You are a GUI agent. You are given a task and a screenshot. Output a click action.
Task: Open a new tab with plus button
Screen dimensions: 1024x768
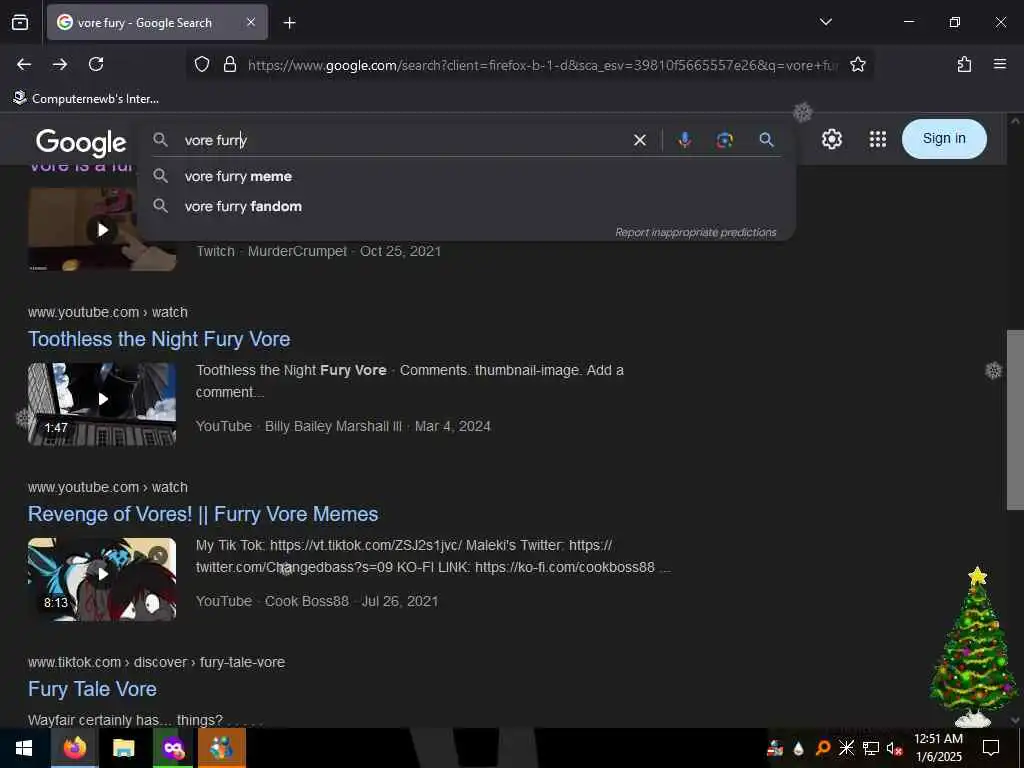[x=289, y=23]
